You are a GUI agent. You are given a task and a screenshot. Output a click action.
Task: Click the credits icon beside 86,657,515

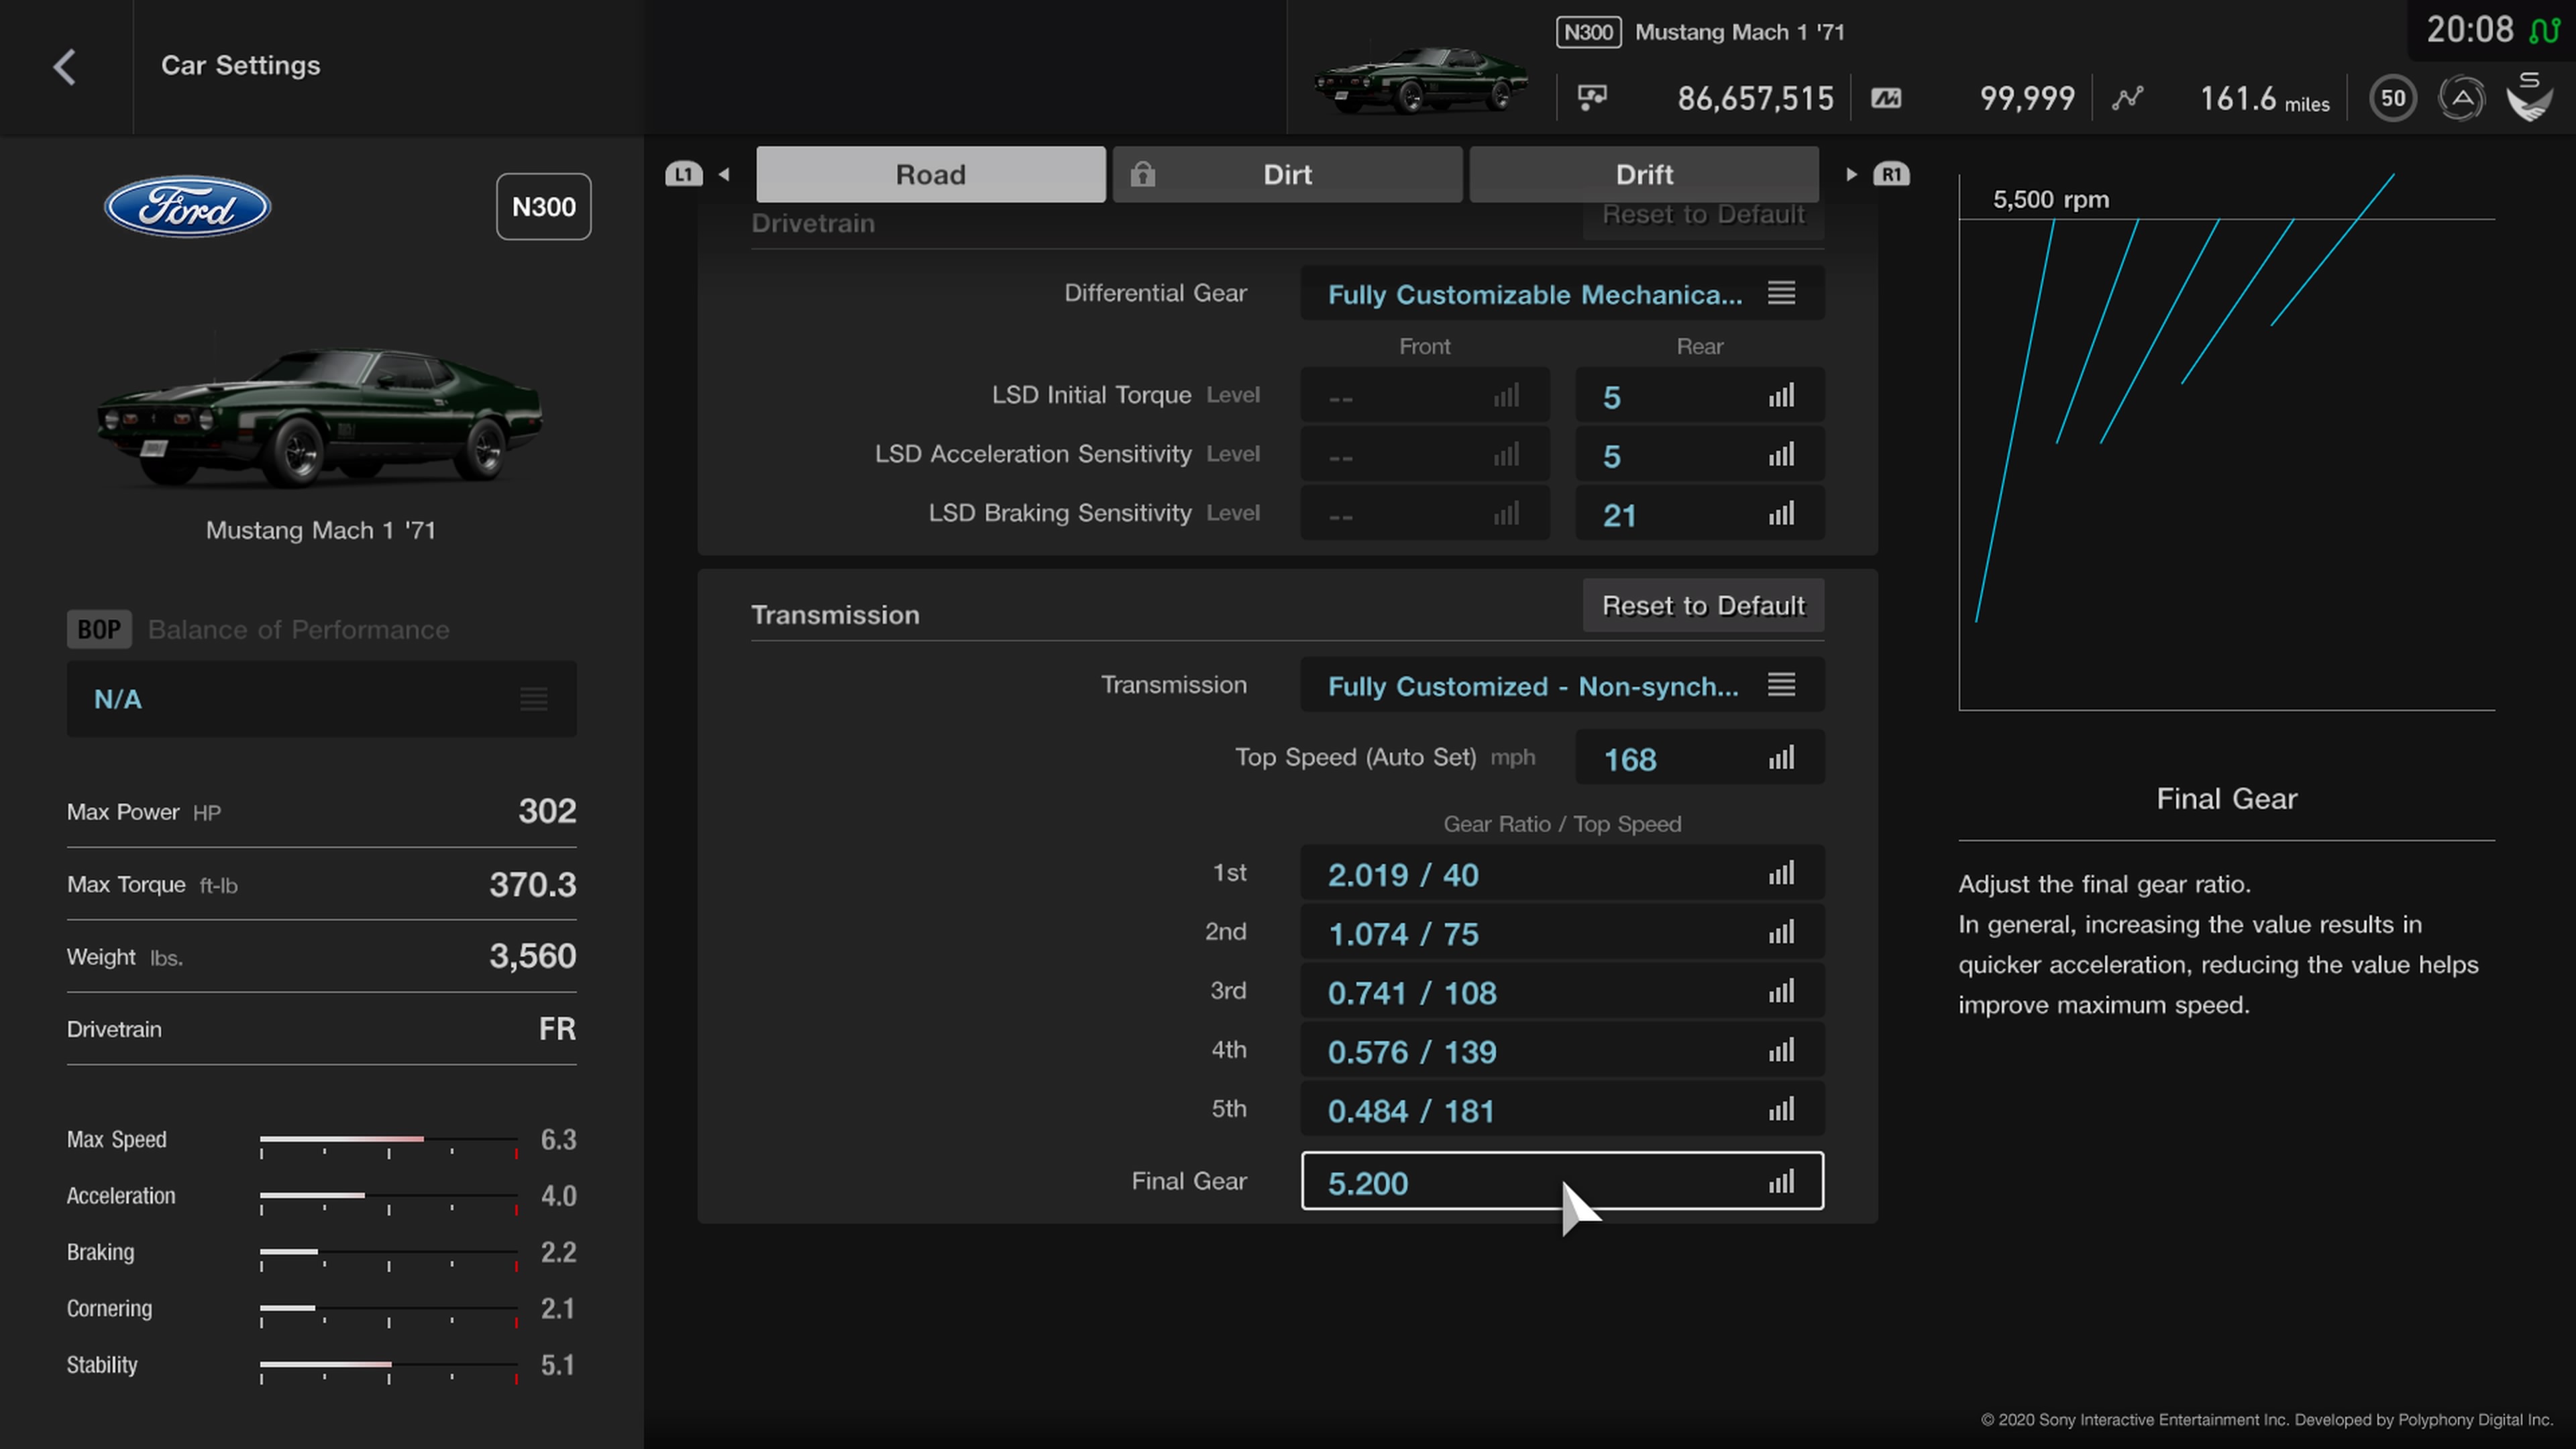tap(1592, 97)
